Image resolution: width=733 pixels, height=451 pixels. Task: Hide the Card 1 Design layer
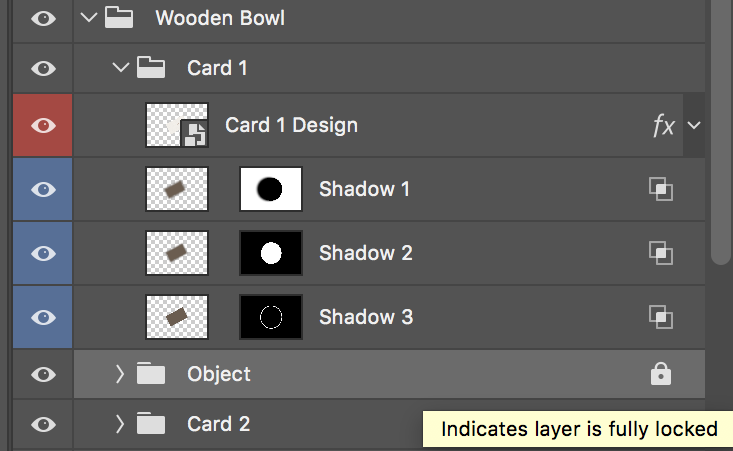(x=43, y=125)
